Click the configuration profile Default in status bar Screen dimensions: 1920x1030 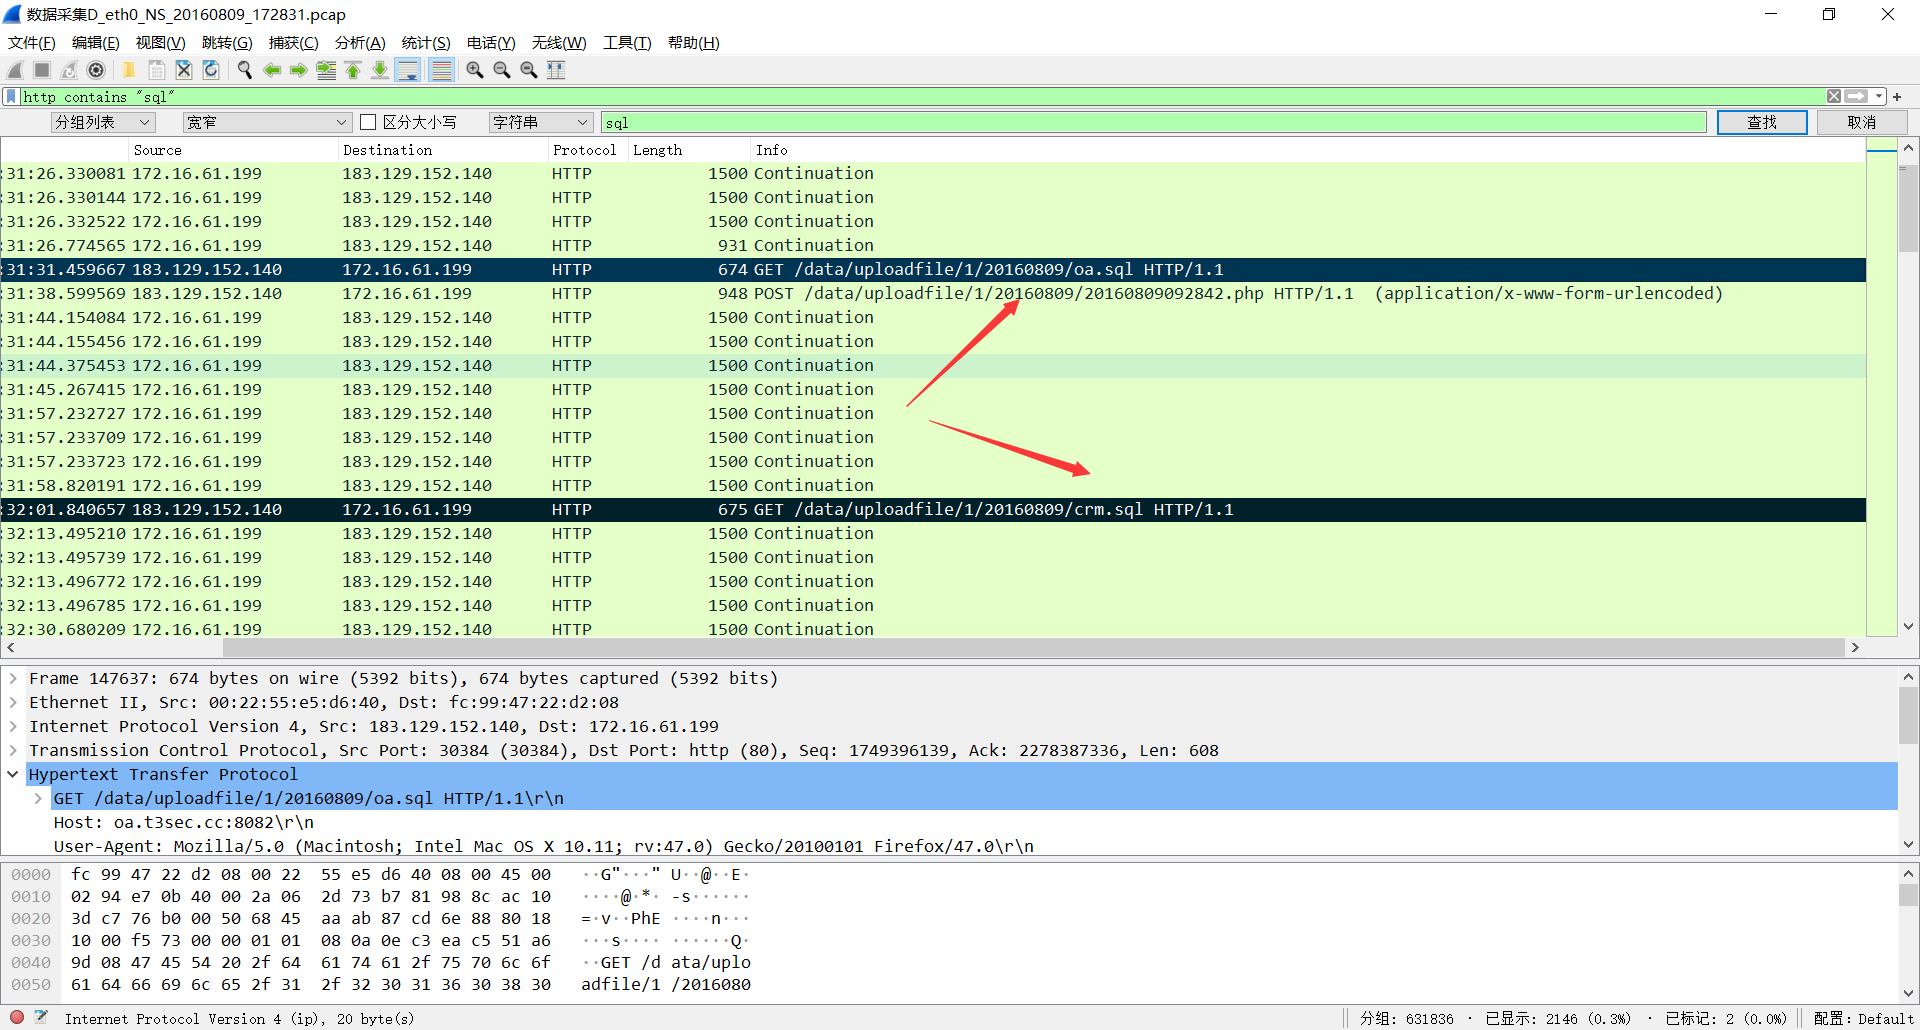(x=1864, y=1018)
